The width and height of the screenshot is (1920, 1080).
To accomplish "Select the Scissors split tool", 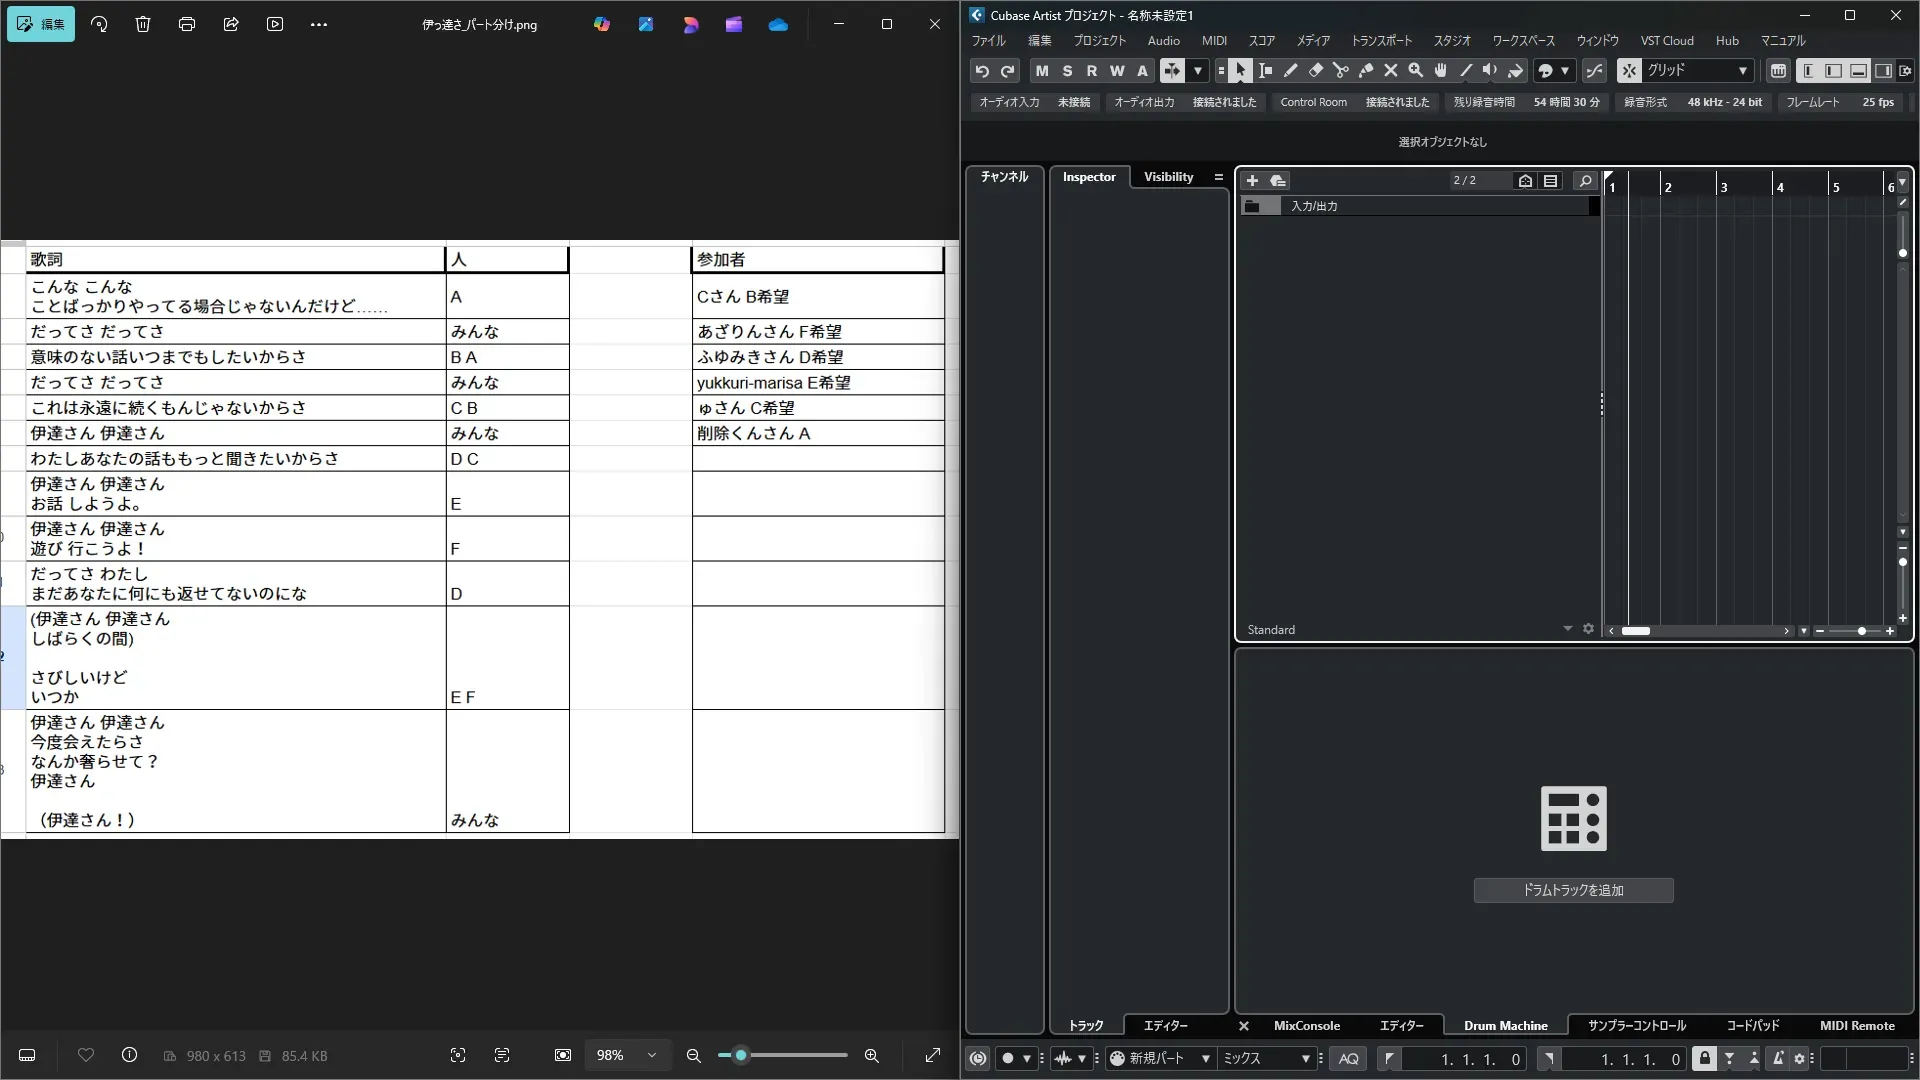I will coord(1340,71).
